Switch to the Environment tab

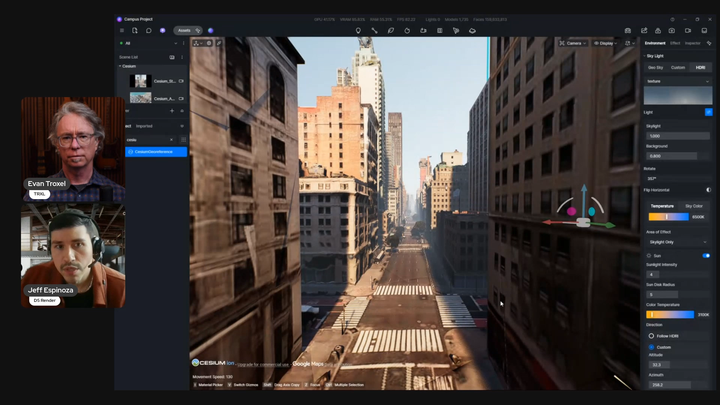(x=655, y=43)
